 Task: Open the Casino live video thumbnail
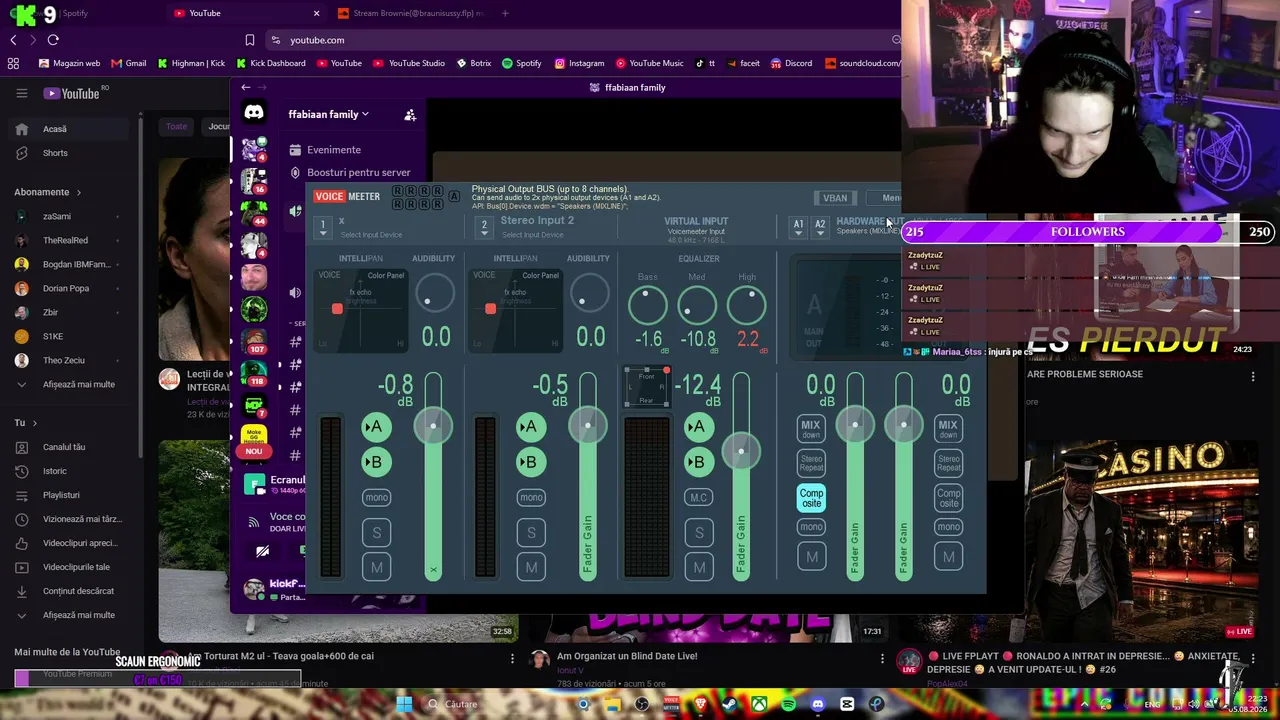(1140, 540)
